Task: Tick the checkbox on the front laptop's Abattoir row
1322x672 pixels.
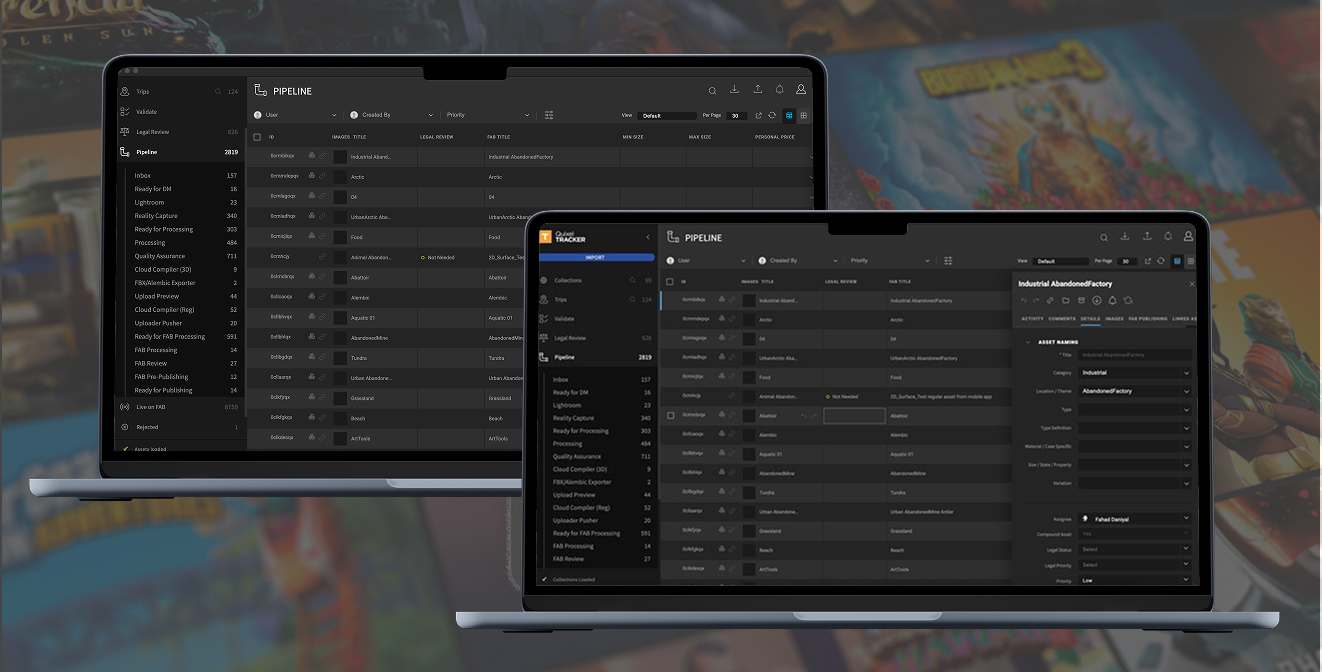Action: point(670,415)
